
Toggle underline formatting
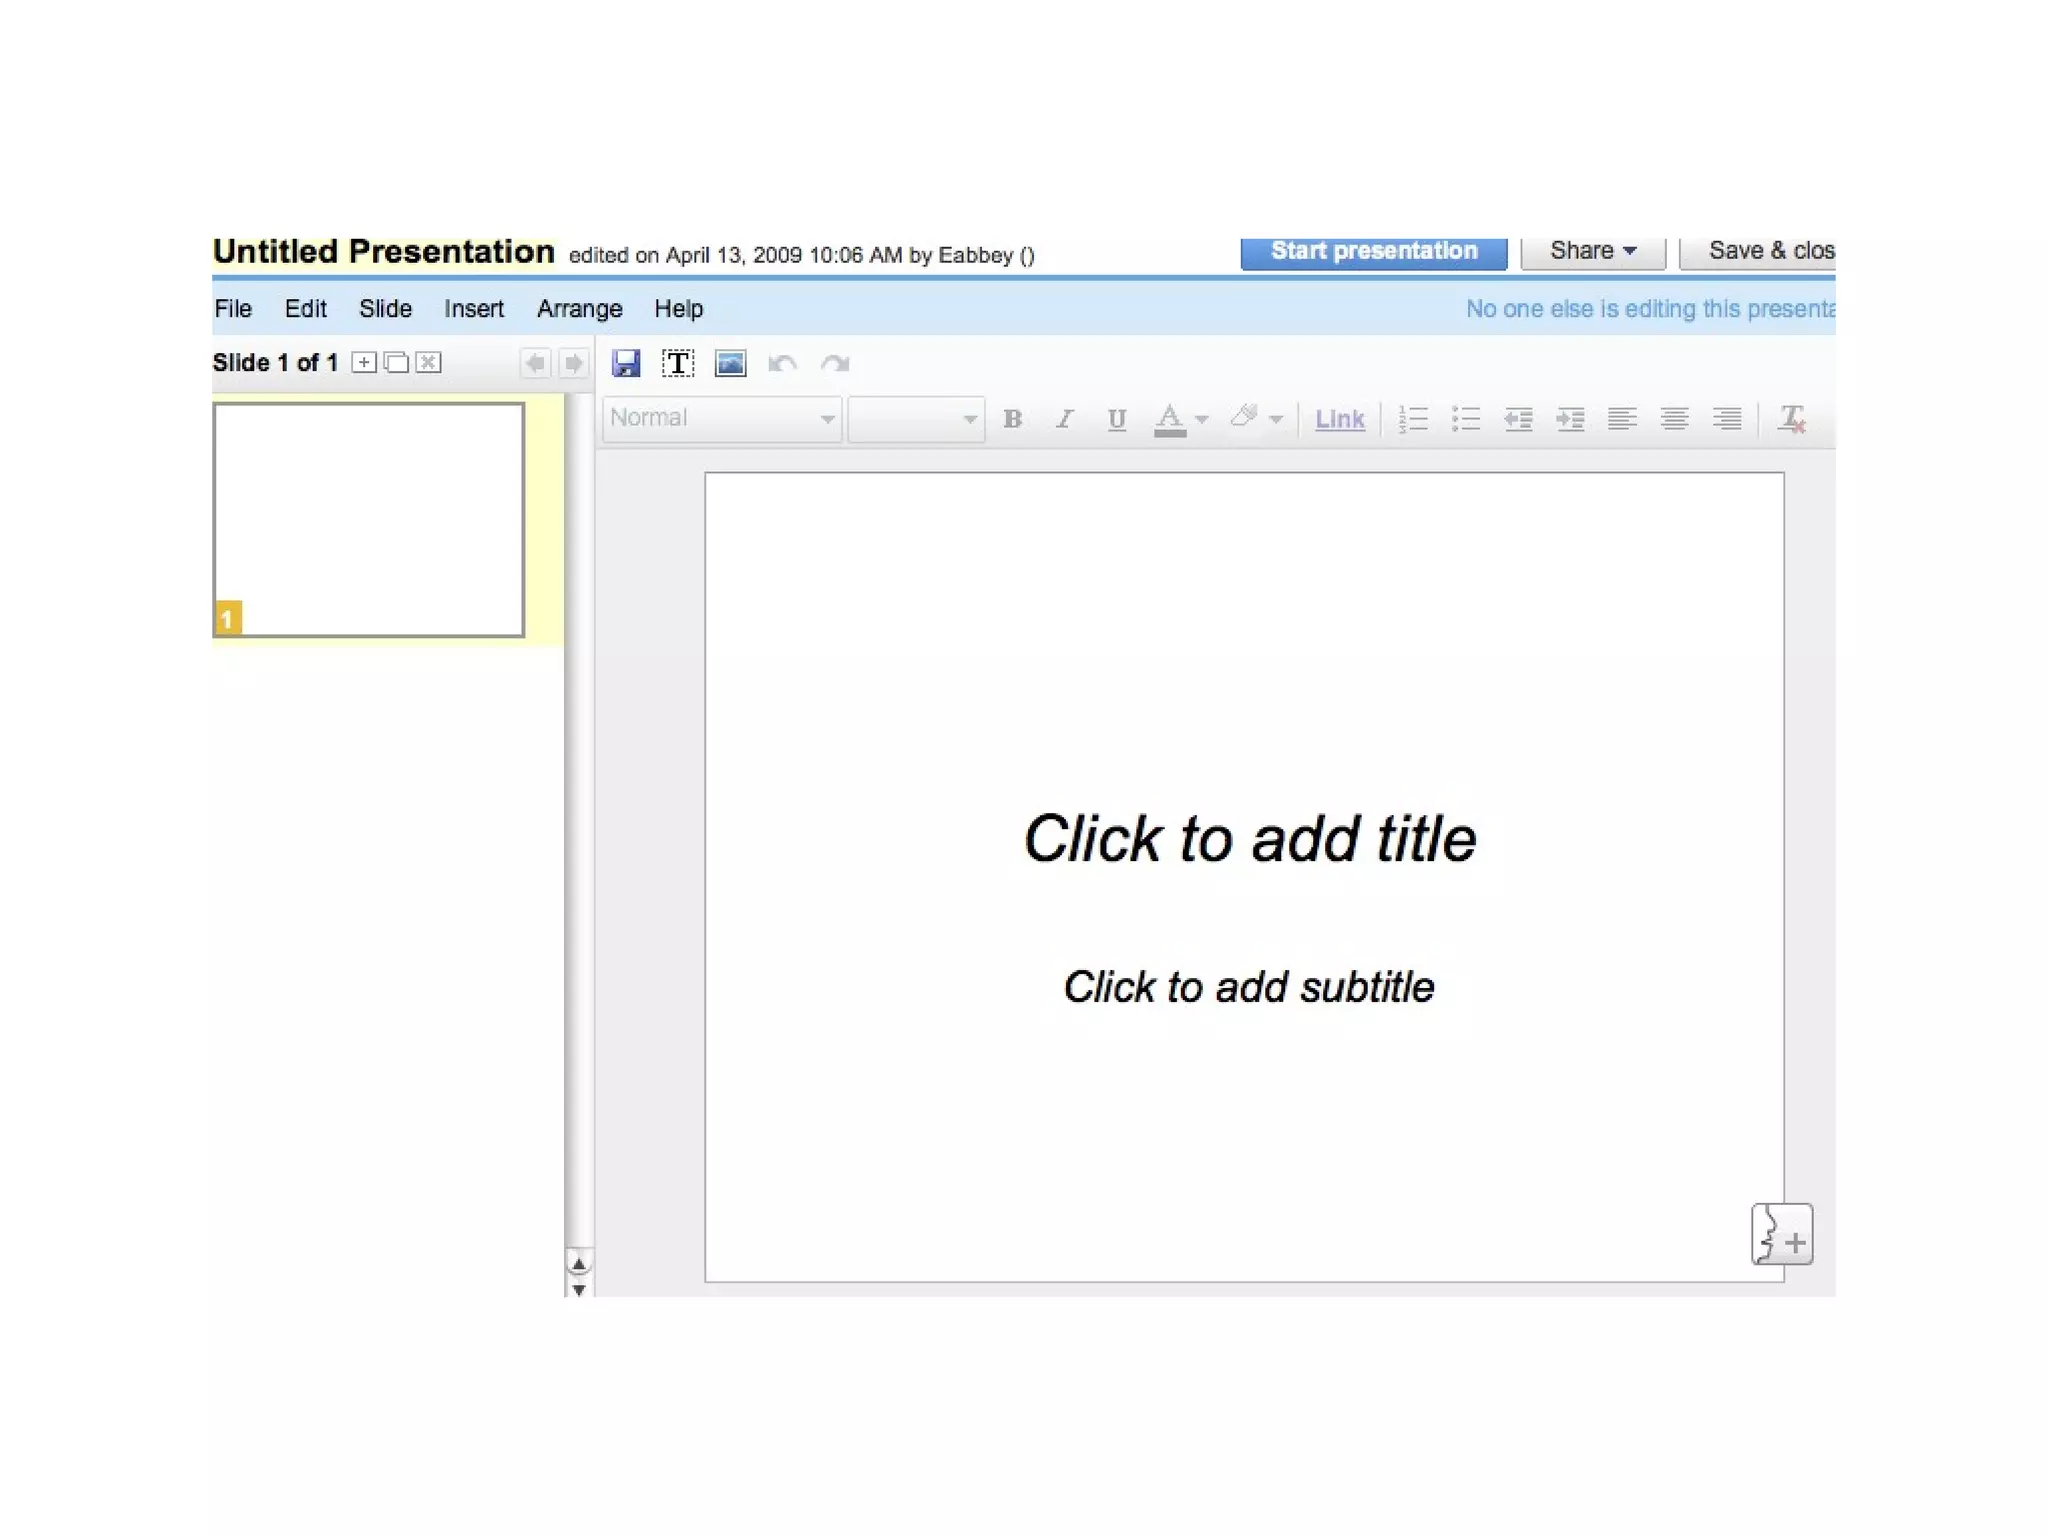click(x=1116, y=419)
